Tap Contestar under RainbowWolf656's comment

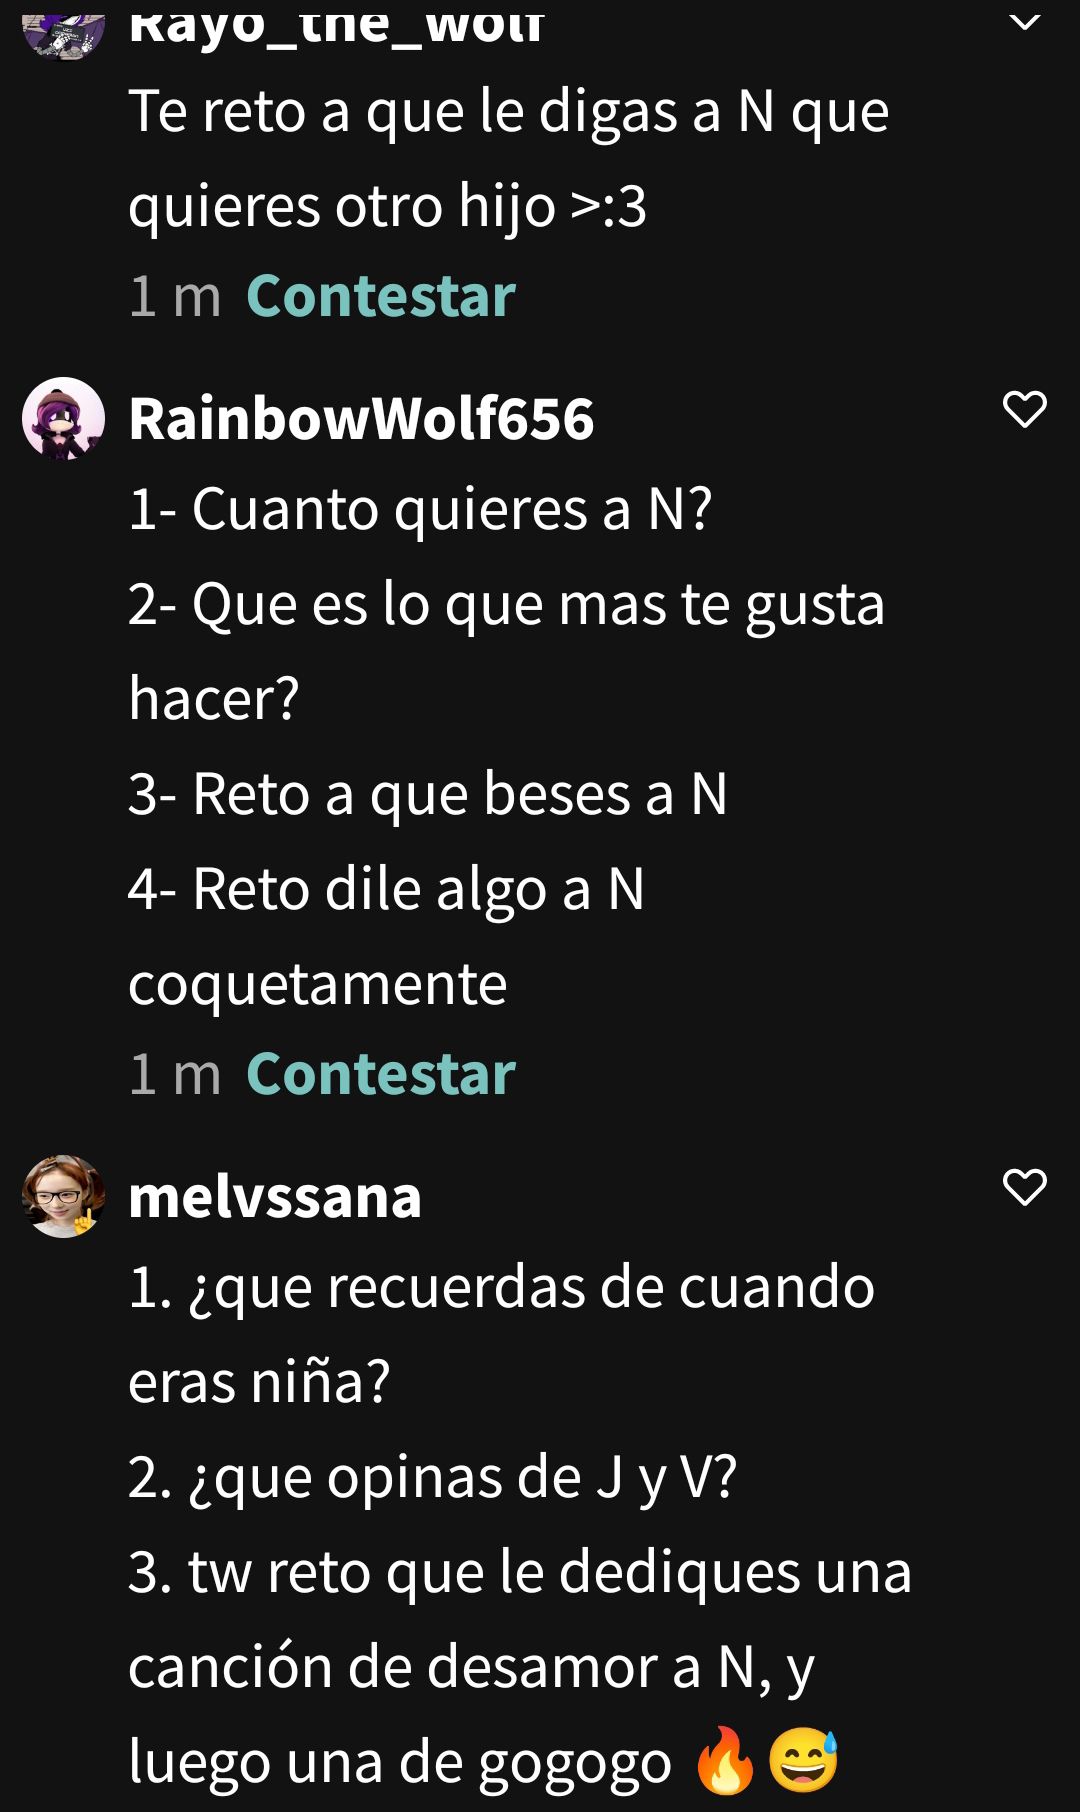381,1074
